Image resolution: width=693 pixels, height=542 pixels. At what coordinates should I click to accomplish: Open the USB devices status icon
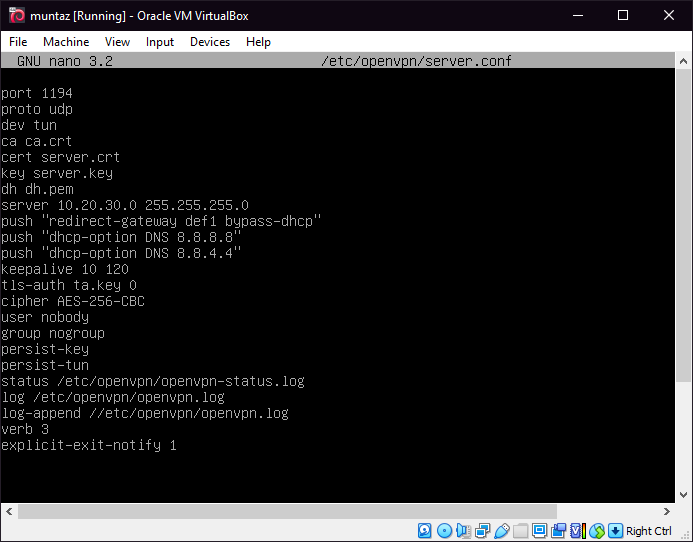click(502, 531)
